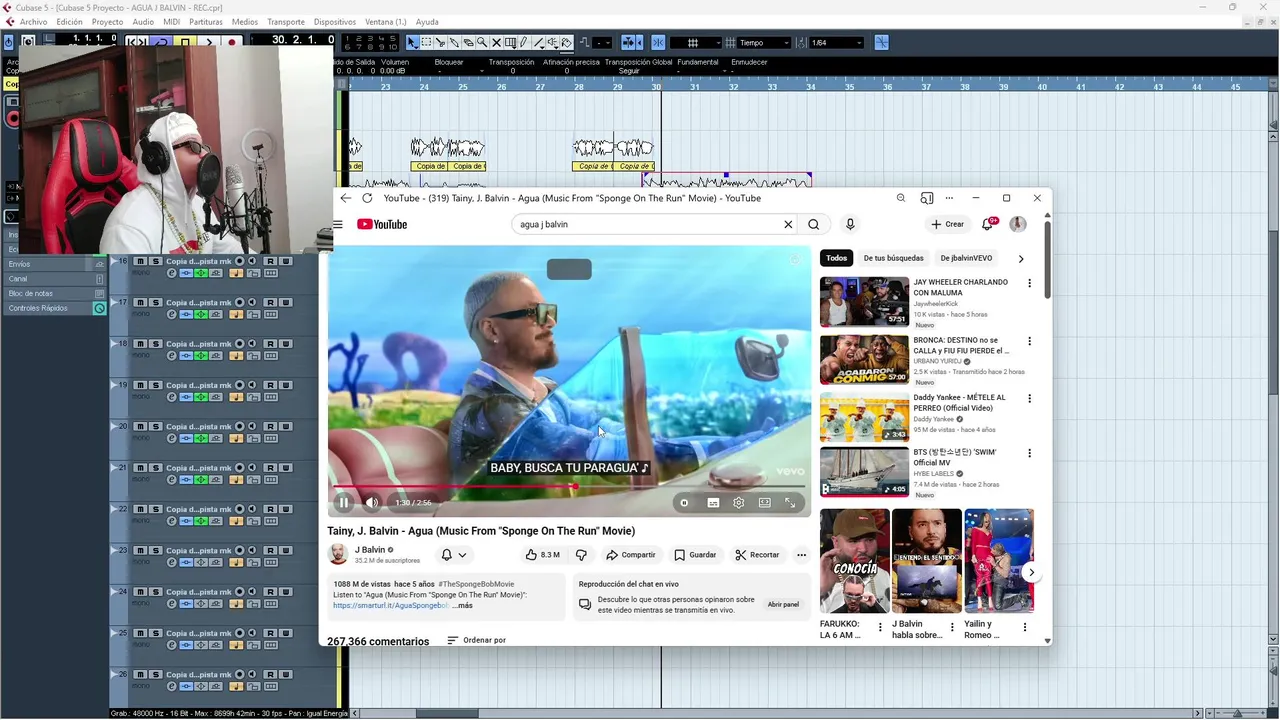Select the Erase tool in Cubase toolbar
Image resolution: width=1280 pixels, height=720 pixels.
pyautogui.click(x=468, y=43)
